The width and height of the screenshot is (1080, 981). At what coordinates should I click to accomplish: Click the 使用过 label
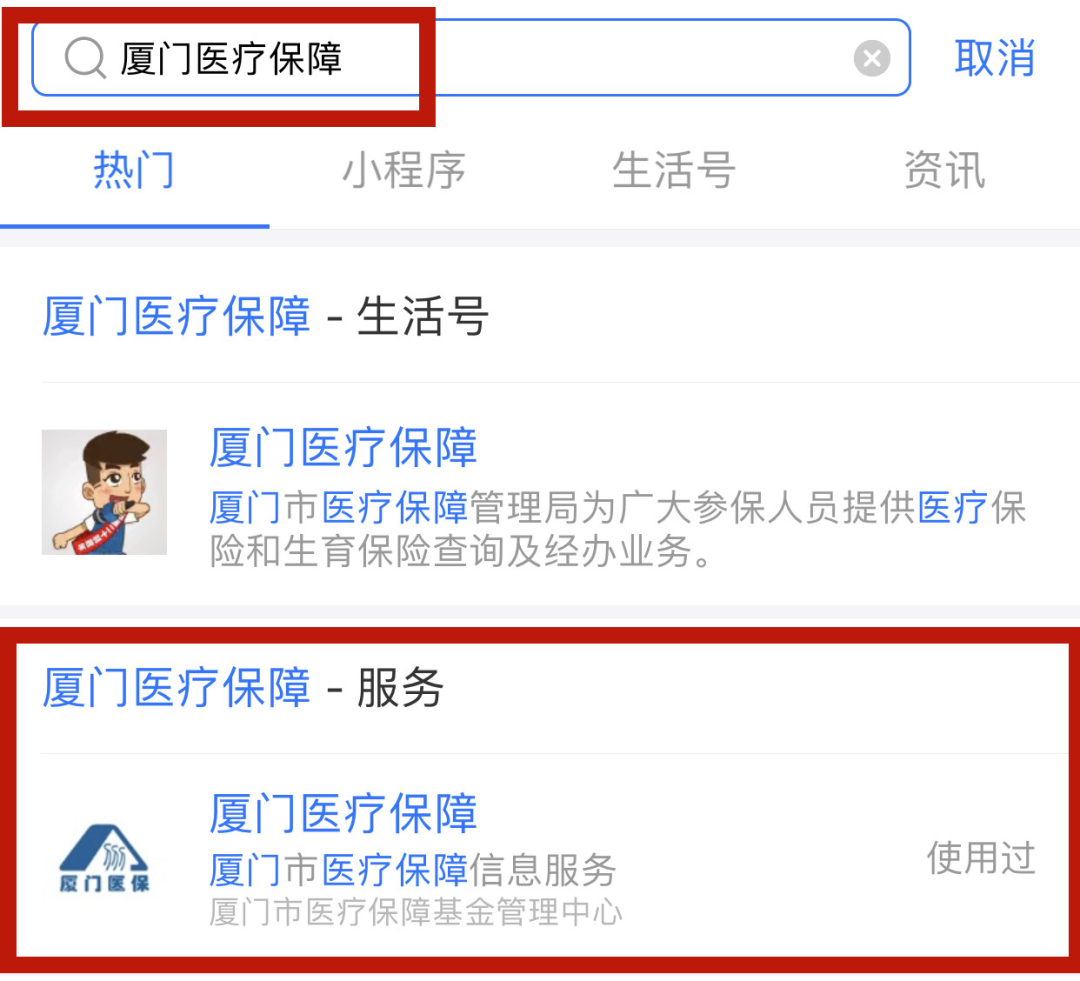coord(981,858)
